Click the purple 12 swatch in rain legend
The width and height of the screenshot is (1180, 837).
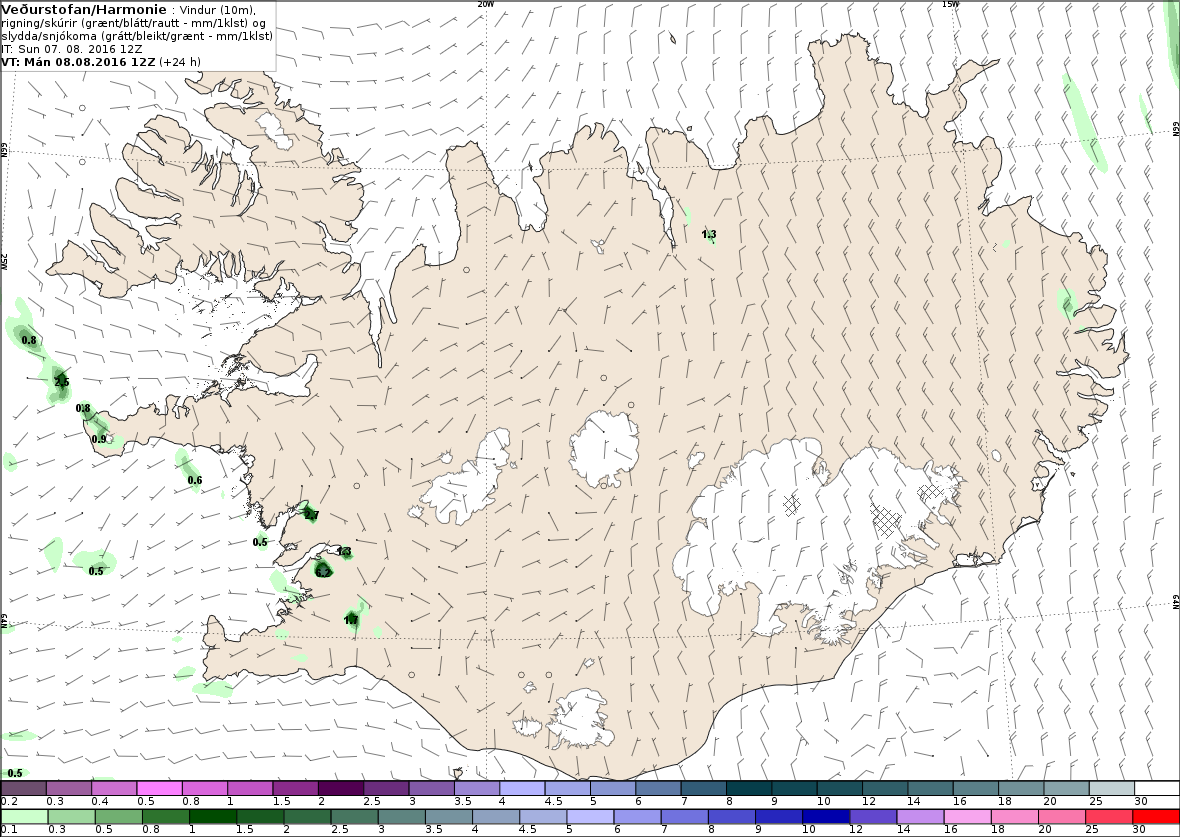point(873,816)
